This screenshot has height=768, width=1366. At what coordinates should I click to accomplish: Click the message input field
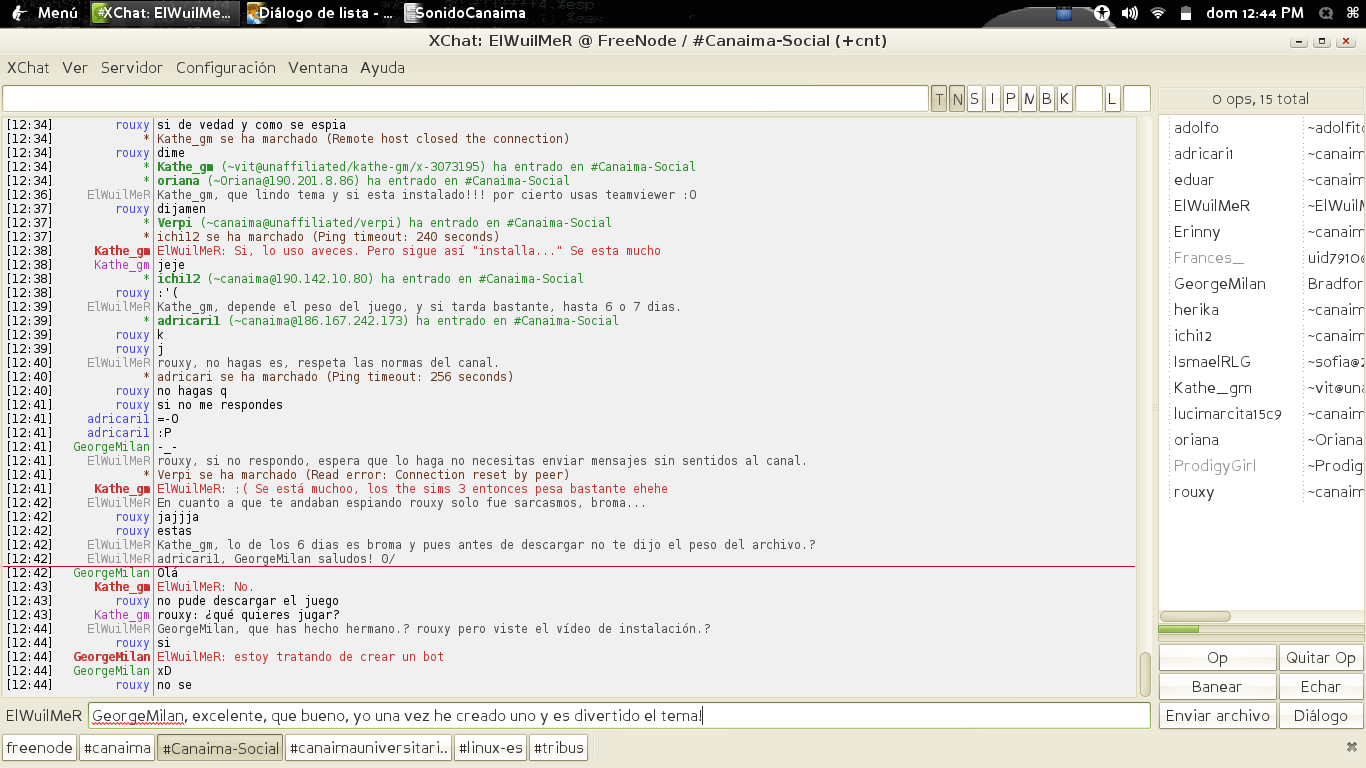(x=619, y=716)
